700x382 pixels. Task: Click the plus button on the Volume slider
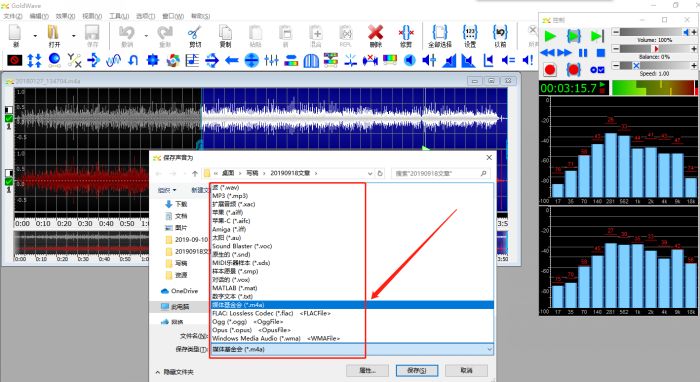point(694,32)
